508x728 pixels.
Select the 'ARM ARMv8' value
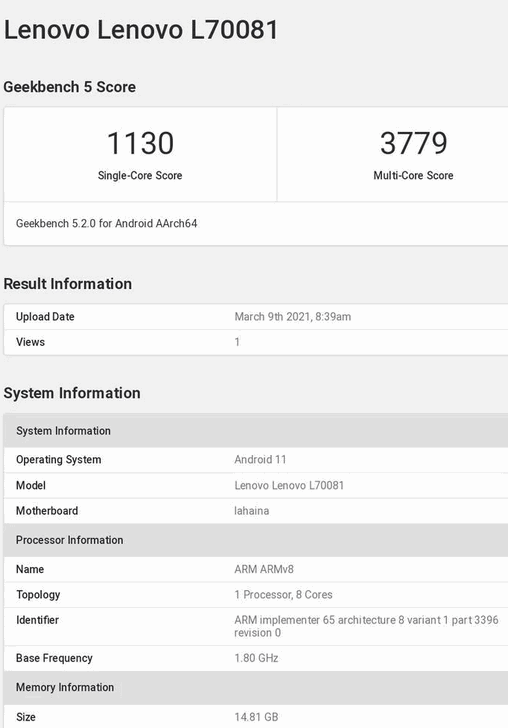(x=264, y=569)
